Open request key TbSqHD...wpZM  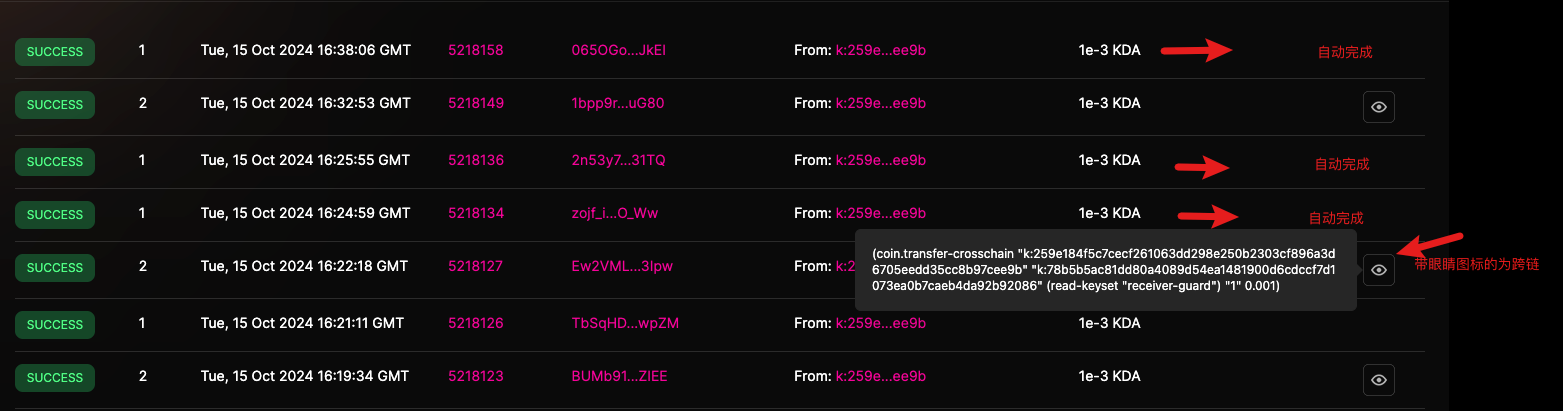[x=625, y=323]
